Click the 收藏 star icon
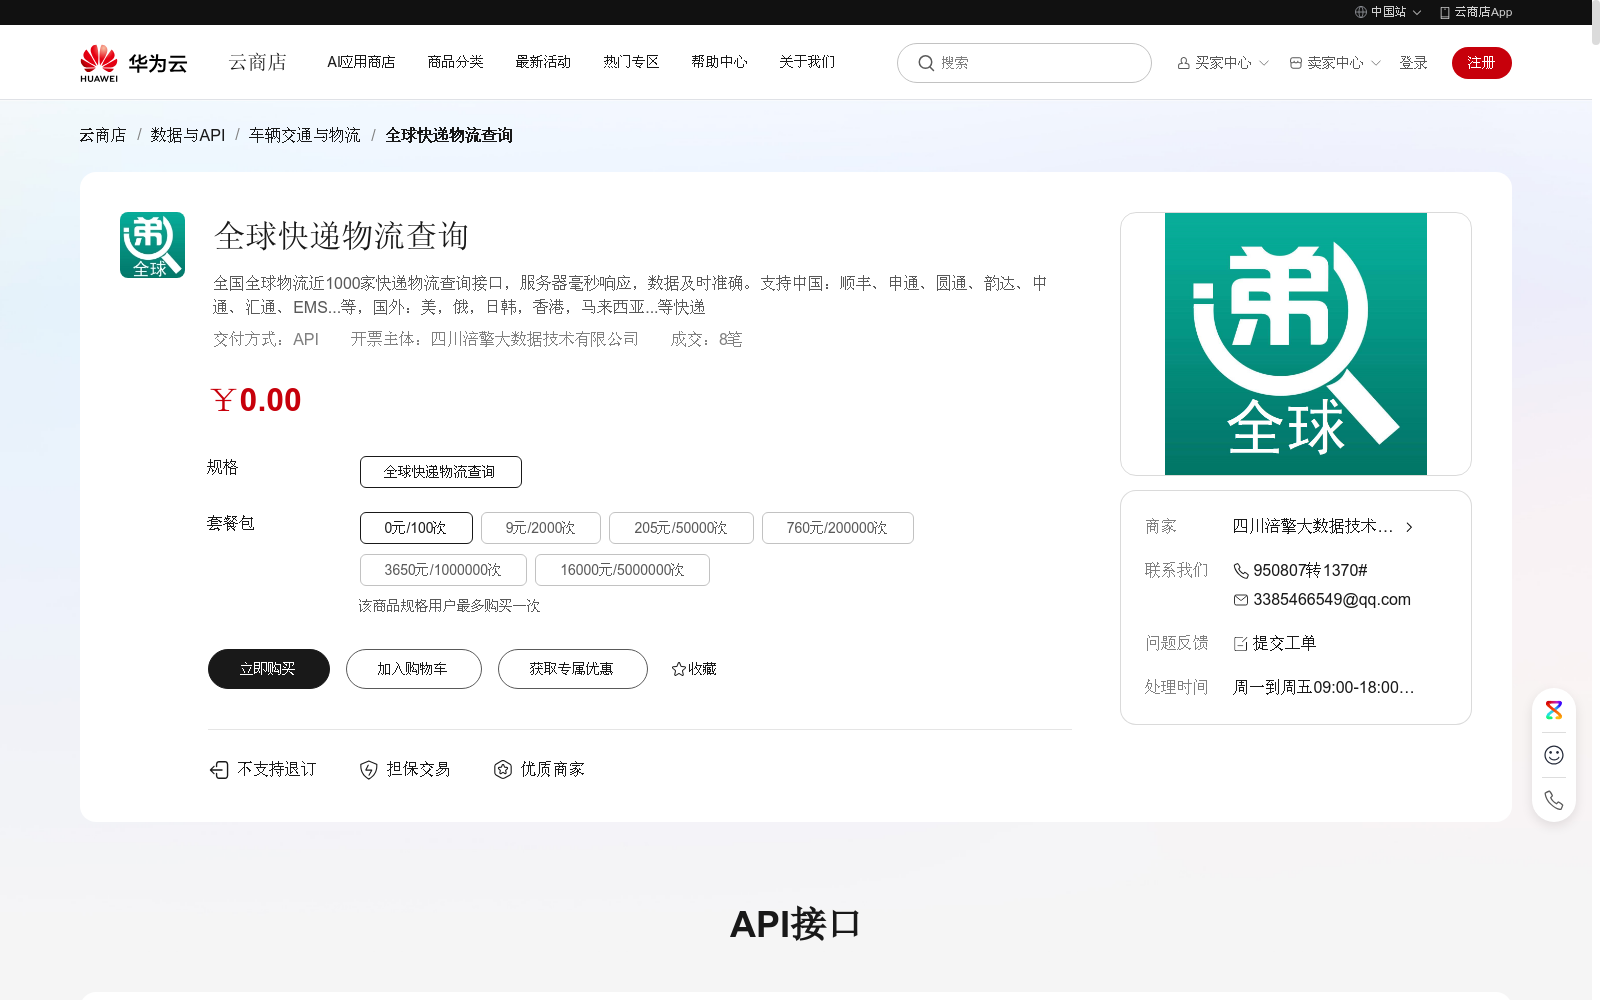The image size is (1600, 1000). point(679,669)
